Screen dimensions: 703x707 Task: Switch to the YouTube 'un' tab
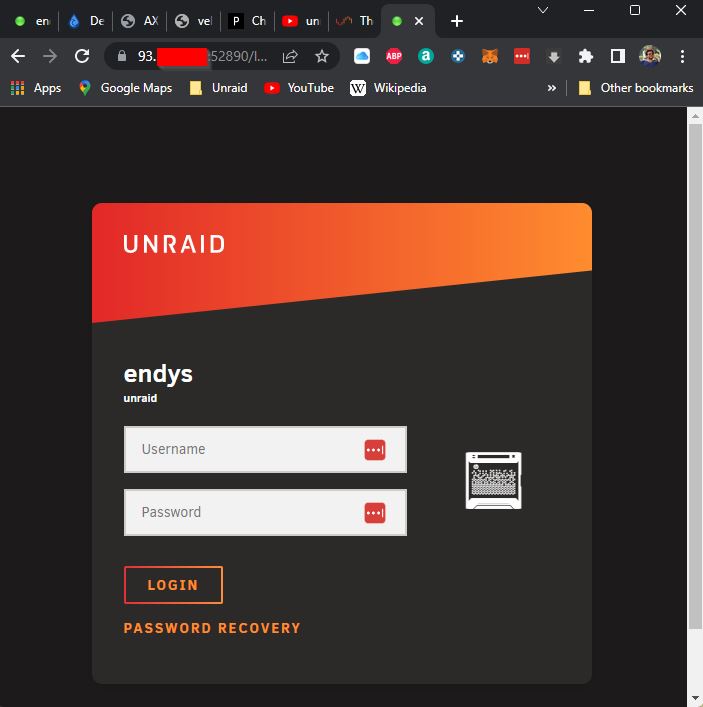pyautogui.click(x=302, y=21)
